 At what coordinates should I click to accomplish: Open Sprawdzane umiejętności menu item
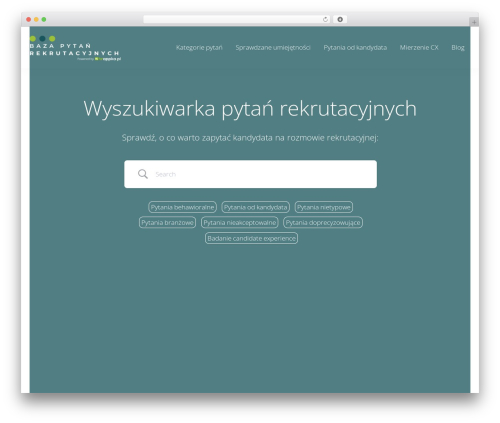click(273, 48)
